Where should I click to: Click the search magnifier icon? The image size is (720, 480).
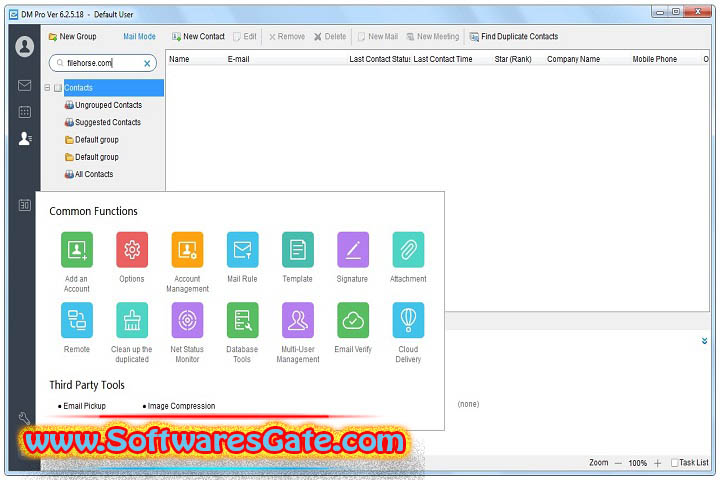pyautogui.click(x=60, y=63)
